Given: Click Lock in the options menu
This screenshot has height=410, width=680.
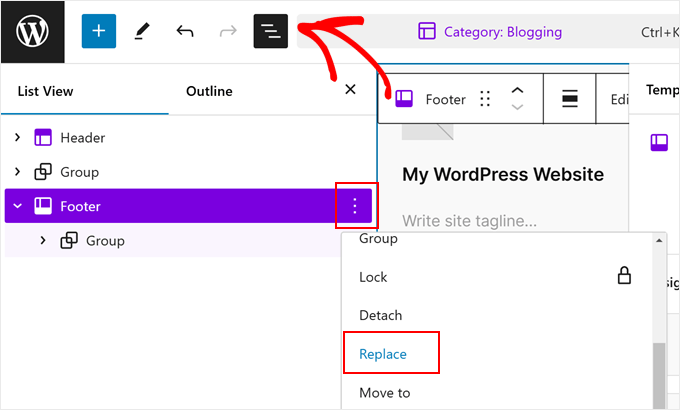Looking at the screenshot, I should pos(373,277).
